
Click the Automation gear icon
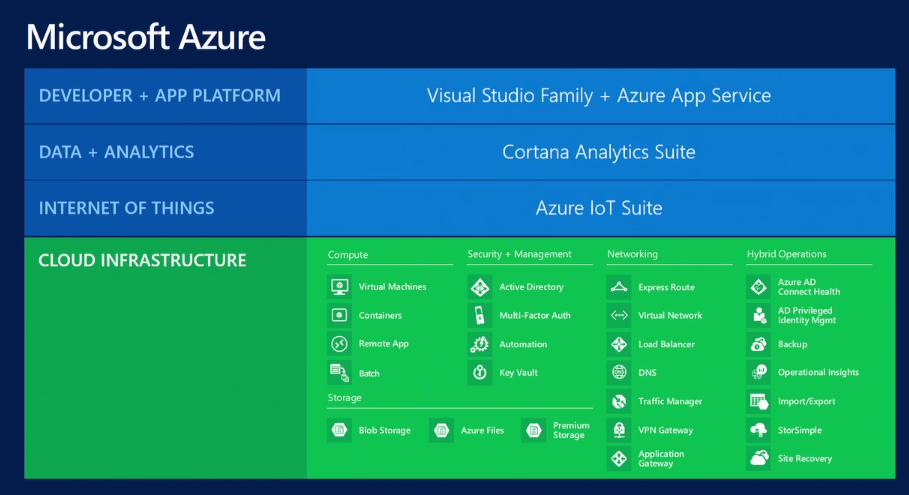click(479, 344)
